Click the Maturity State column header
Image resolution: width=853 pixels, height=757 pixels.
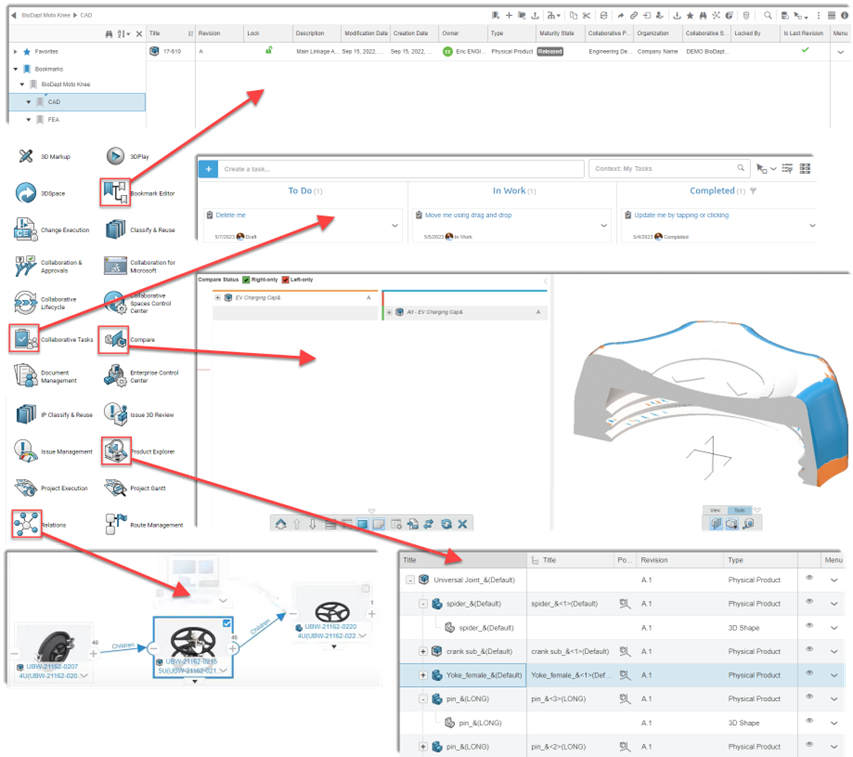pyautogui.click(x=556, y=33)
